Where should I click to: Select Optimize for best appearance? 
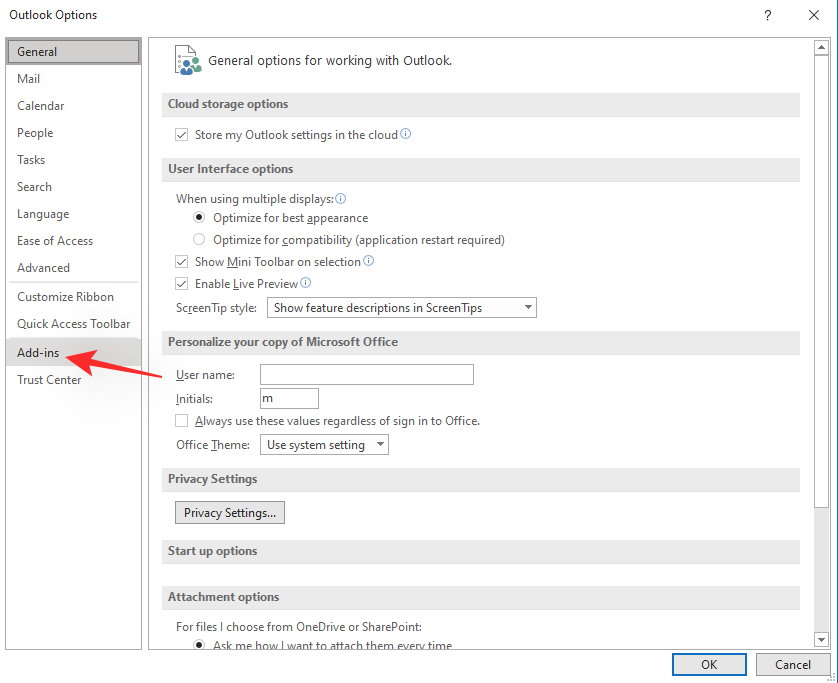pos(199,218)
